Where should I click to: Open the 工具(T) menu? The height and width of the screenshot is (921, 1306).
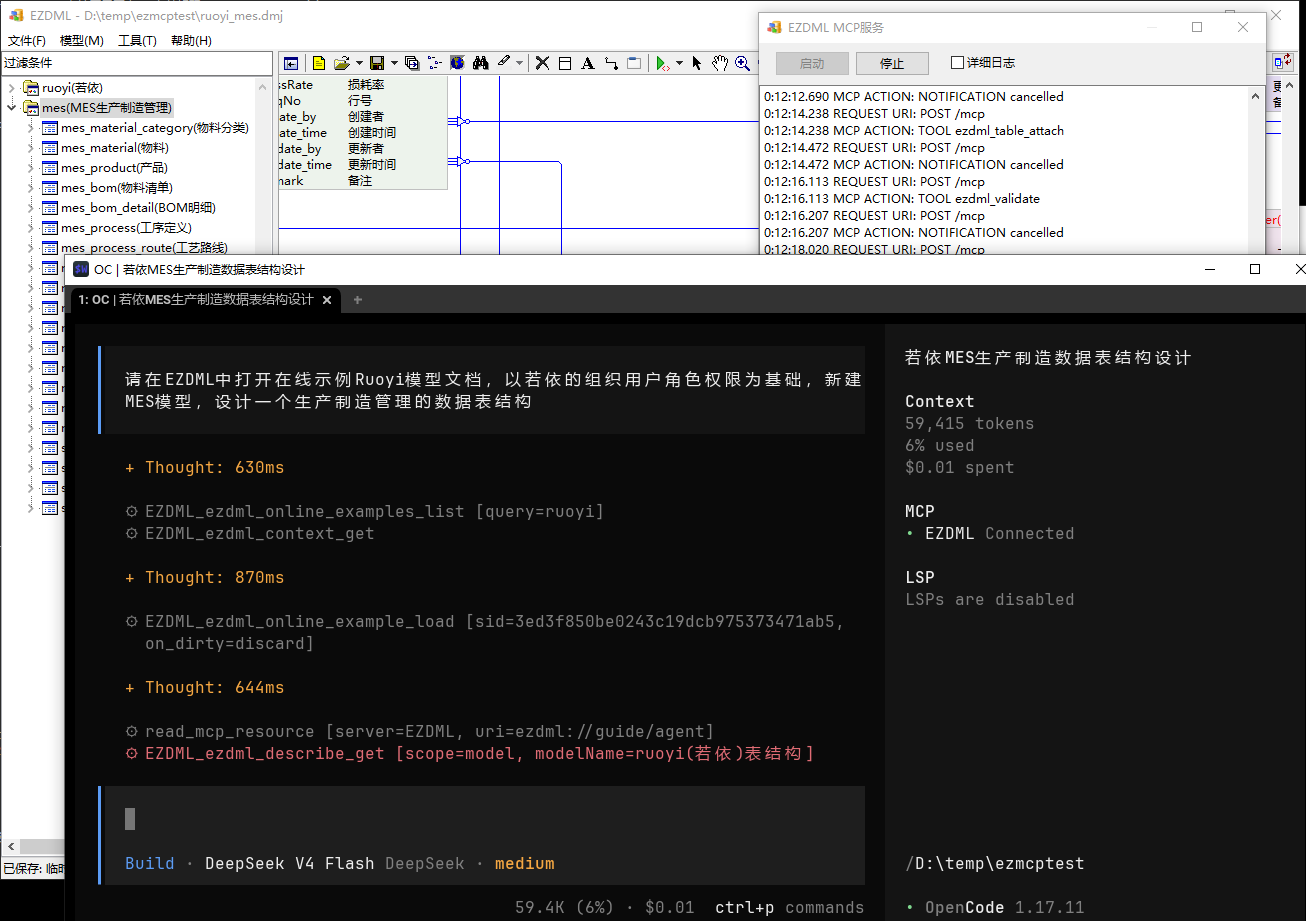(137, 41)
